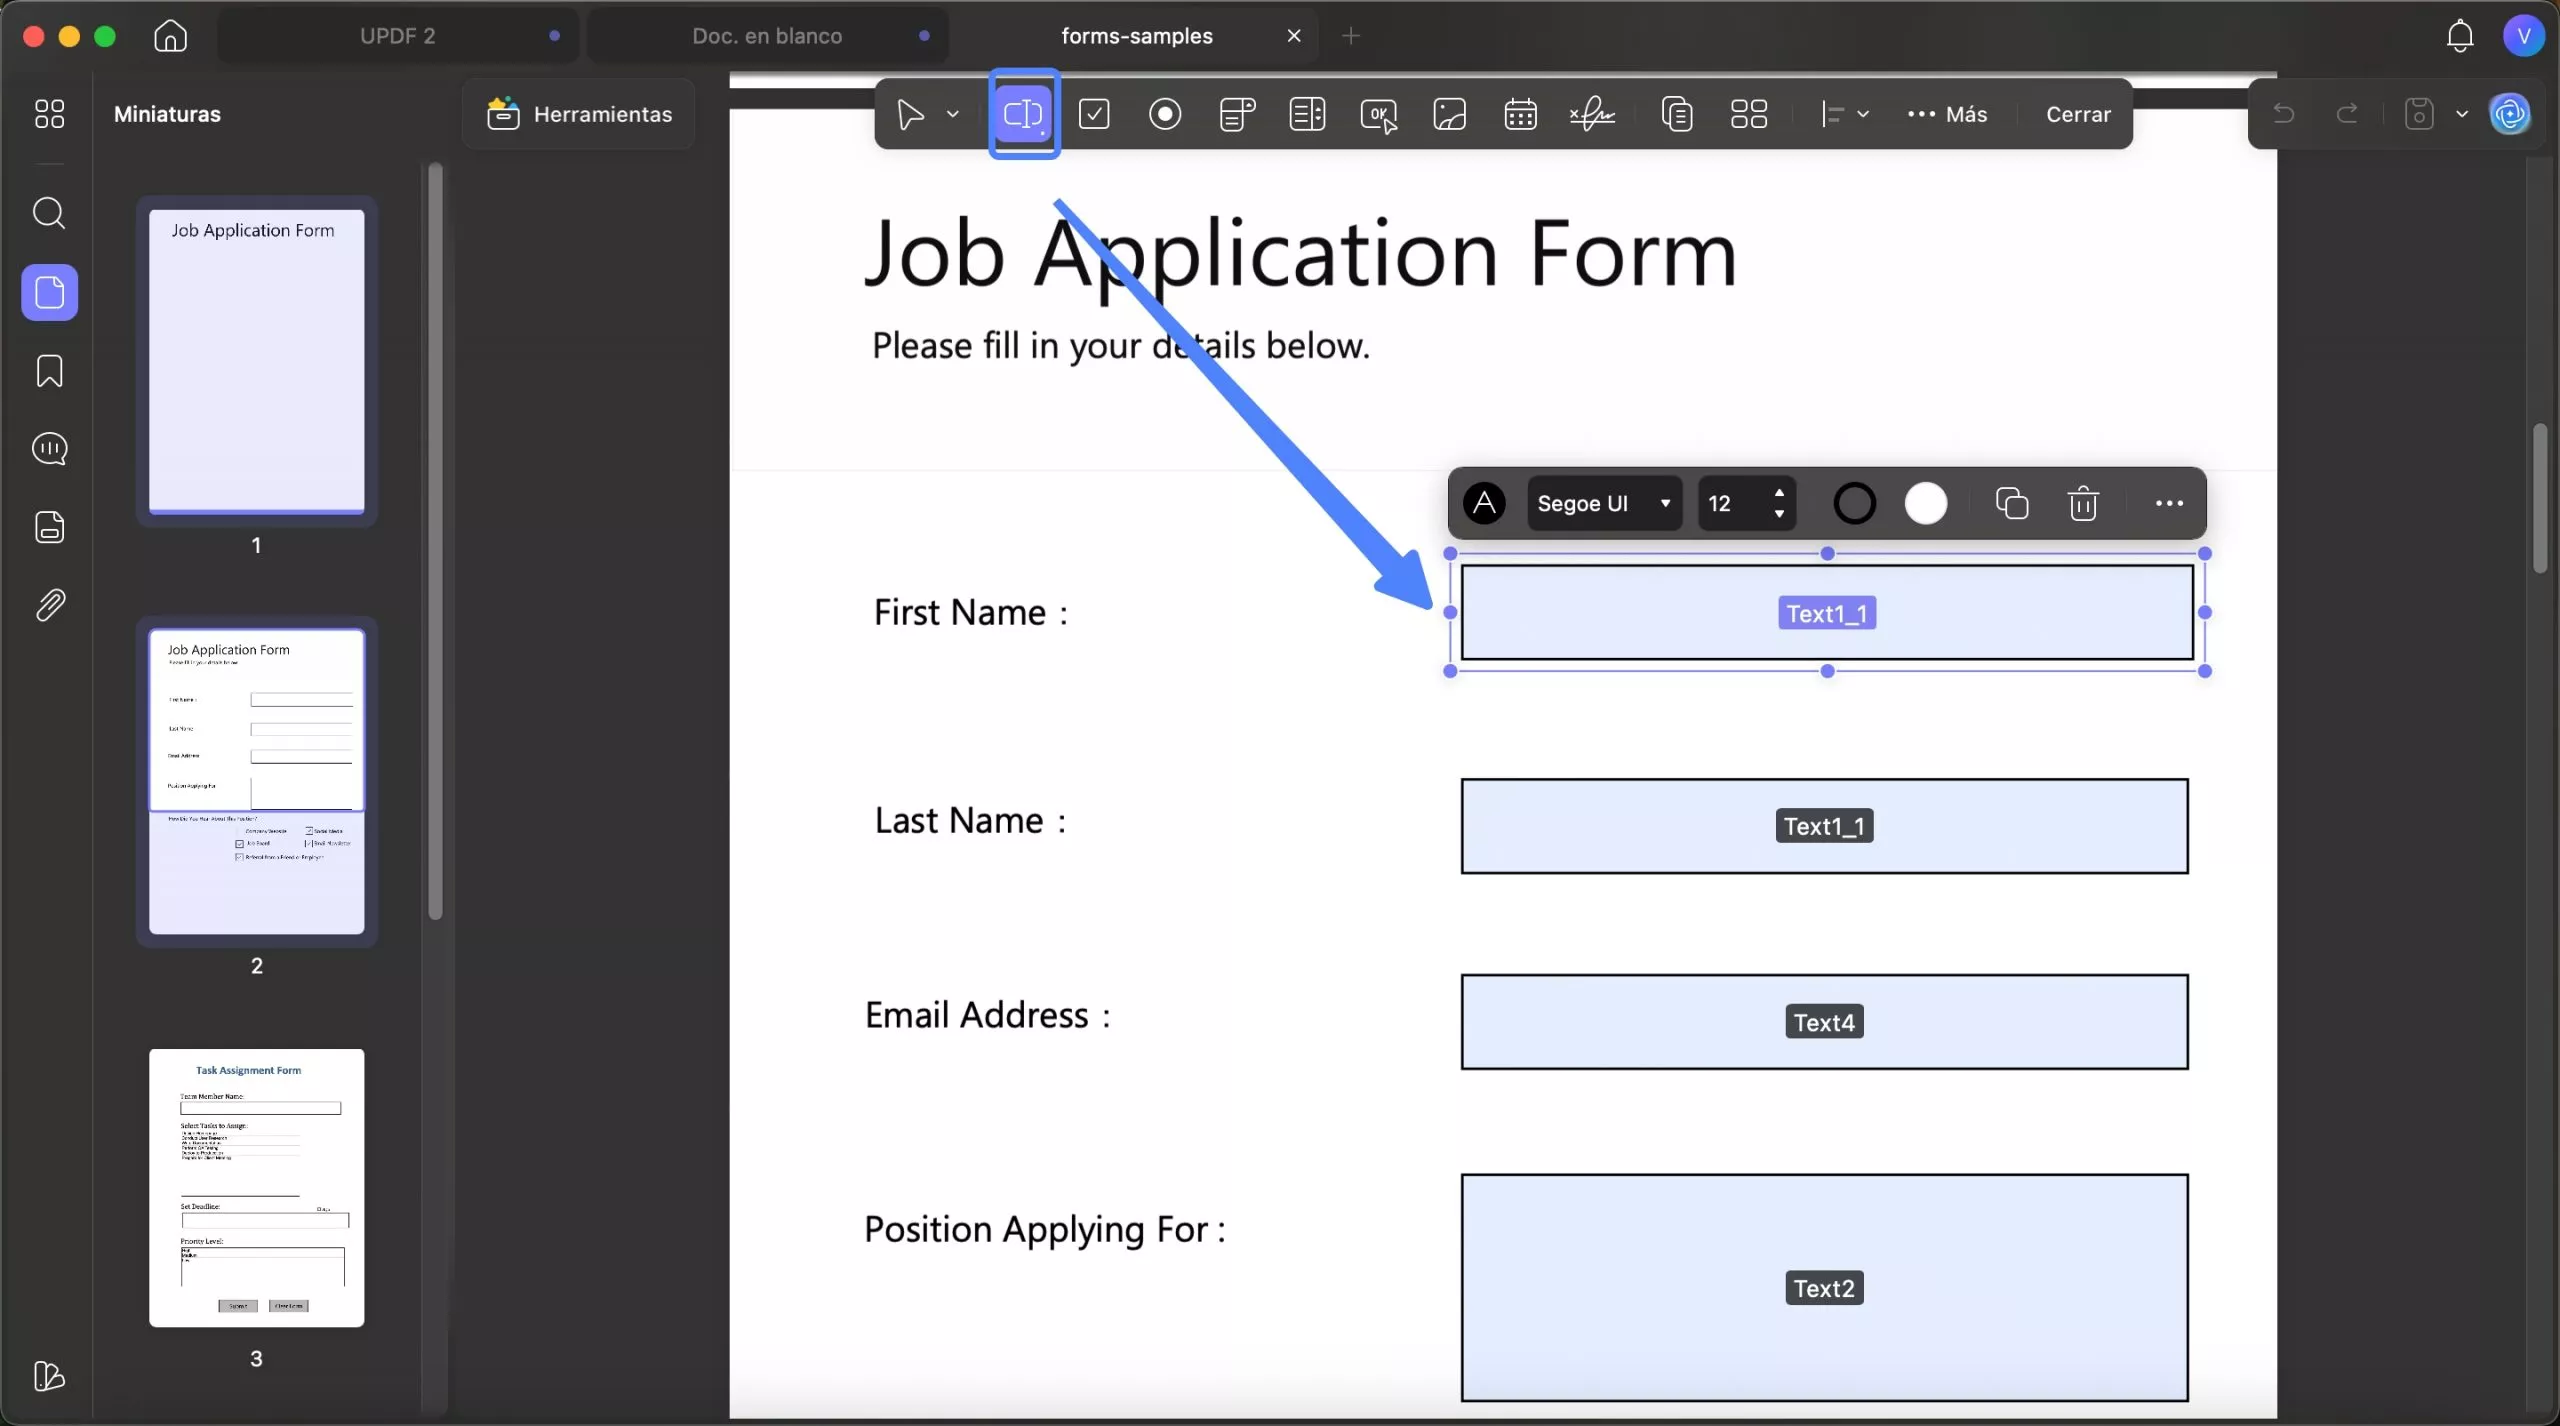Select the Radio Button form tool
2560x1426 pixels.
click(x=1165, y=114)
